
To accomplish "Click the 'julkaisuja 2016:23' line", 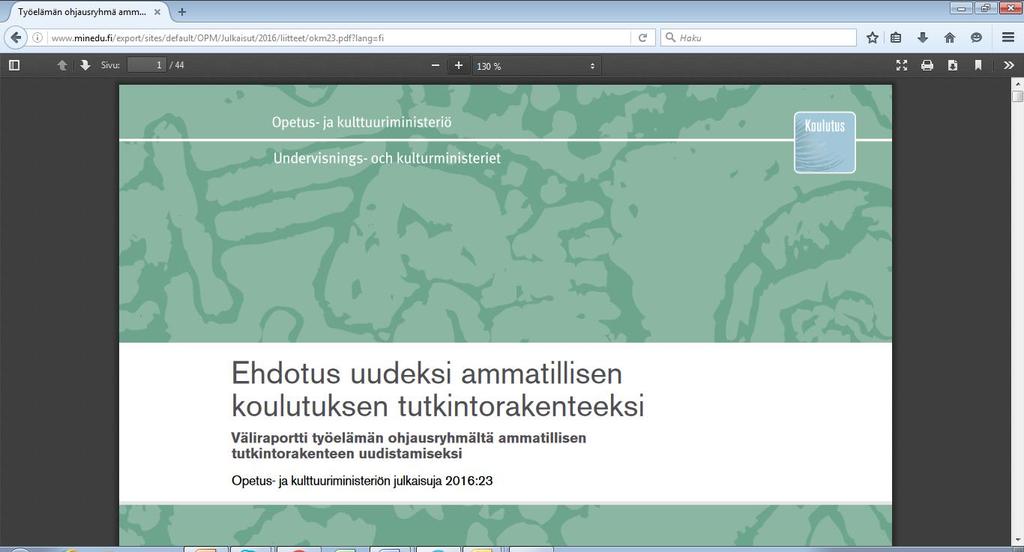I will coord(443,481).
